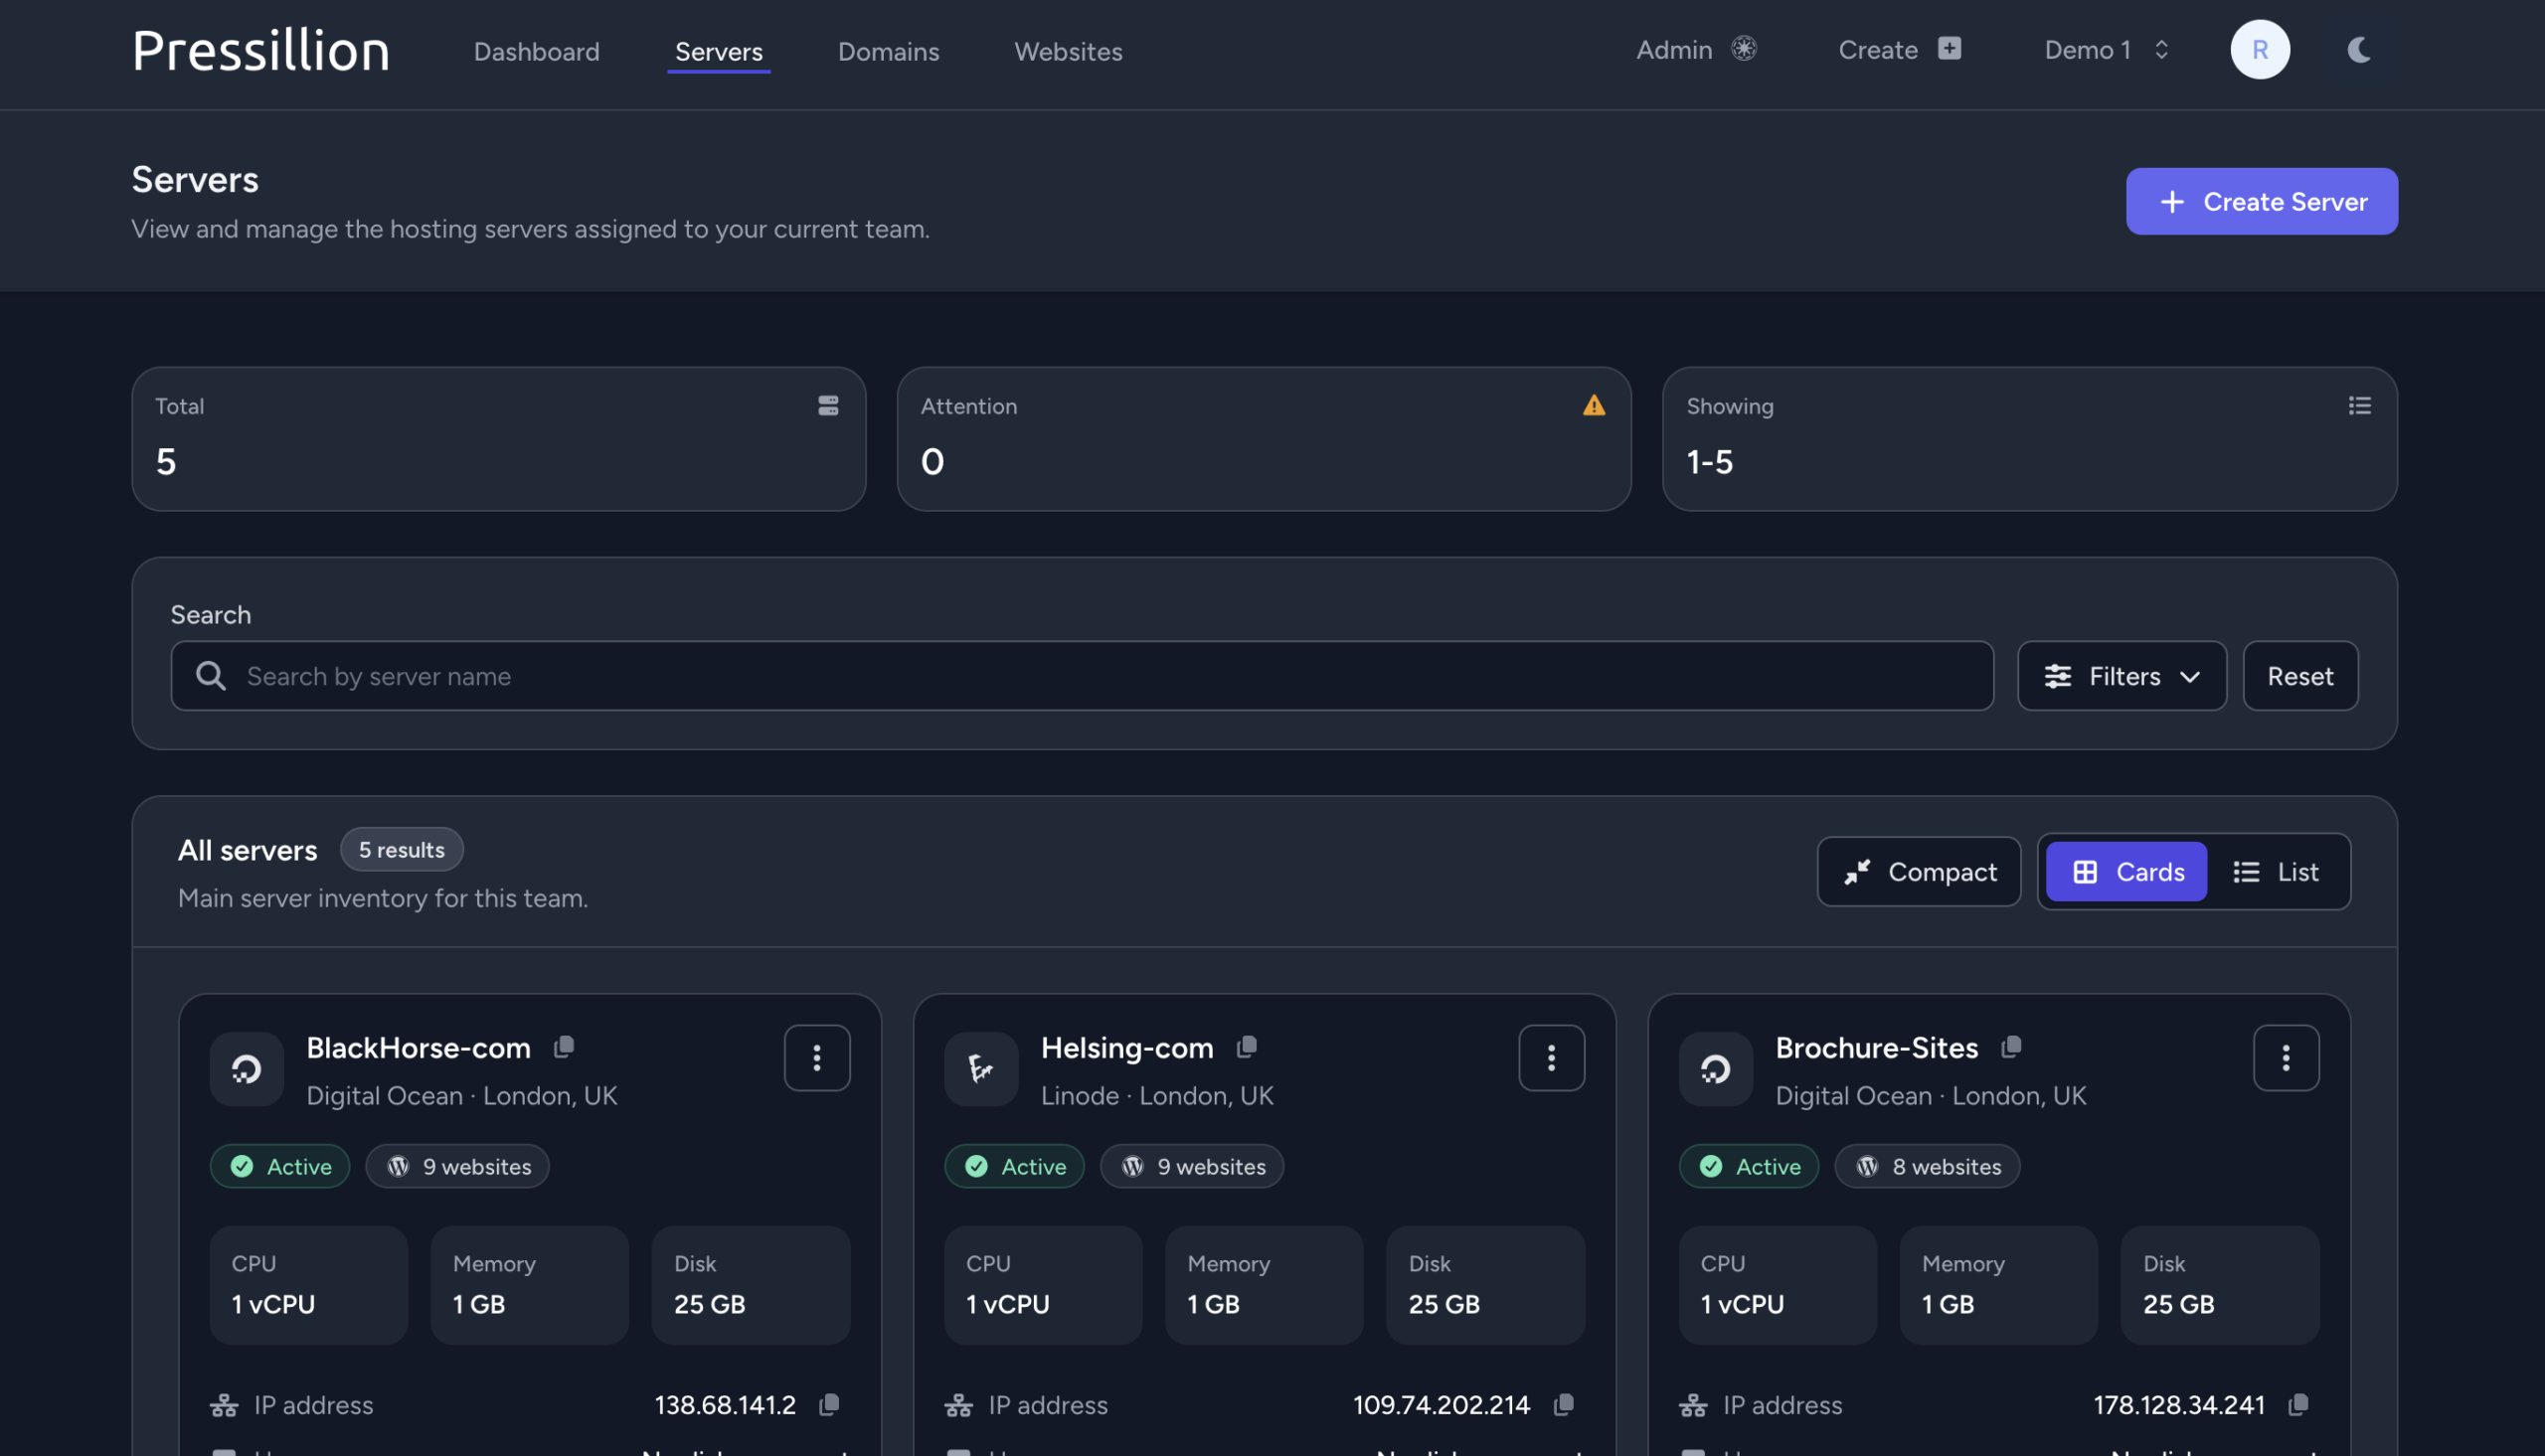Copy the Brochure-Sites server name
This screenshot has height=1456, width=2545.
tap(2011, 1047)
